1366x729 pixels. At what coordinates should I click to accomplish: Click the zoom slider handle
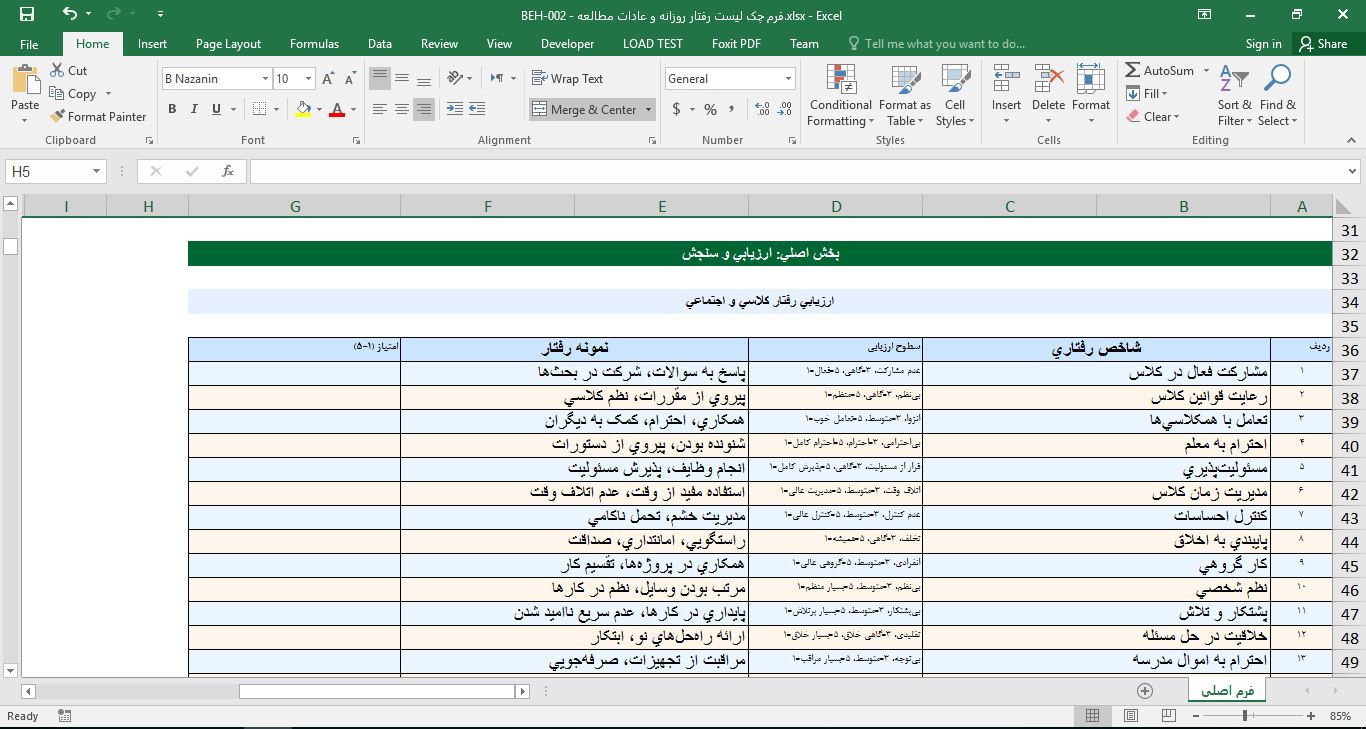click(x=1245, y=716)
